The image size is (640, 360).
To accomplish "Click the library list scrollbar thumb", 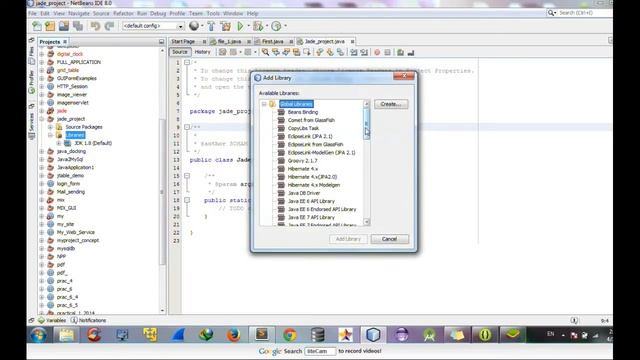I will (367, 124).
